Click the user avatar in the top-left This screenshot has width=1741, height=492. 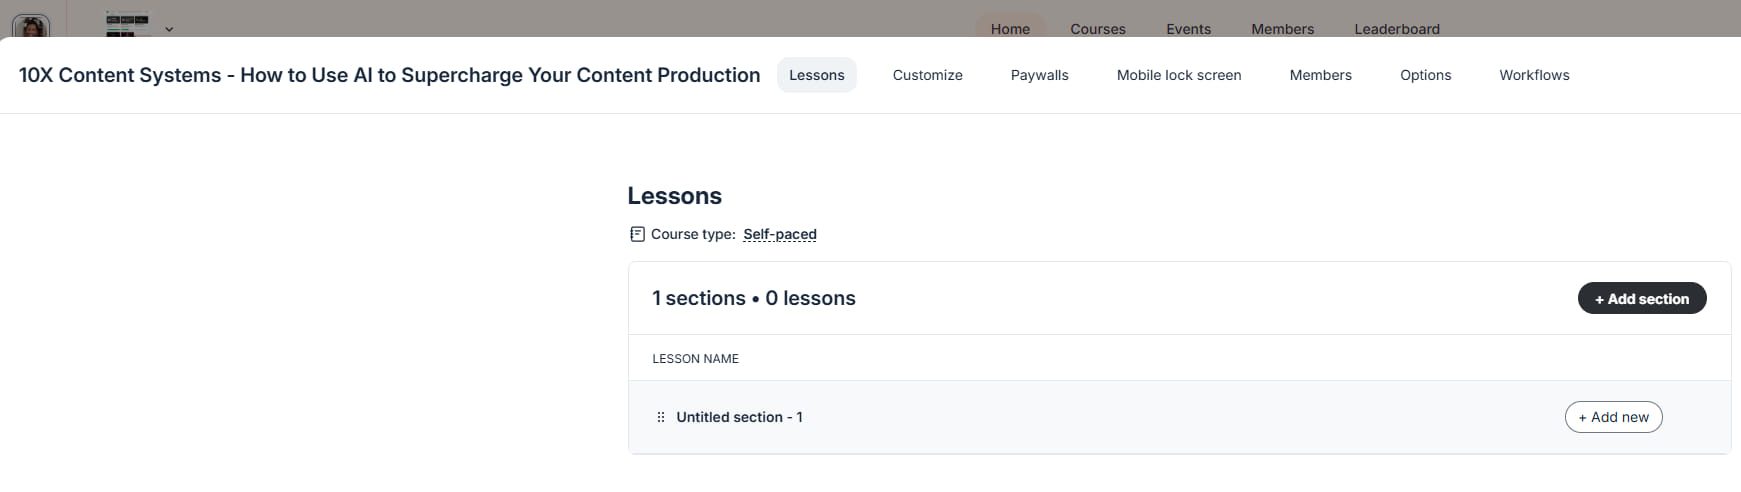tap(31, 26)
